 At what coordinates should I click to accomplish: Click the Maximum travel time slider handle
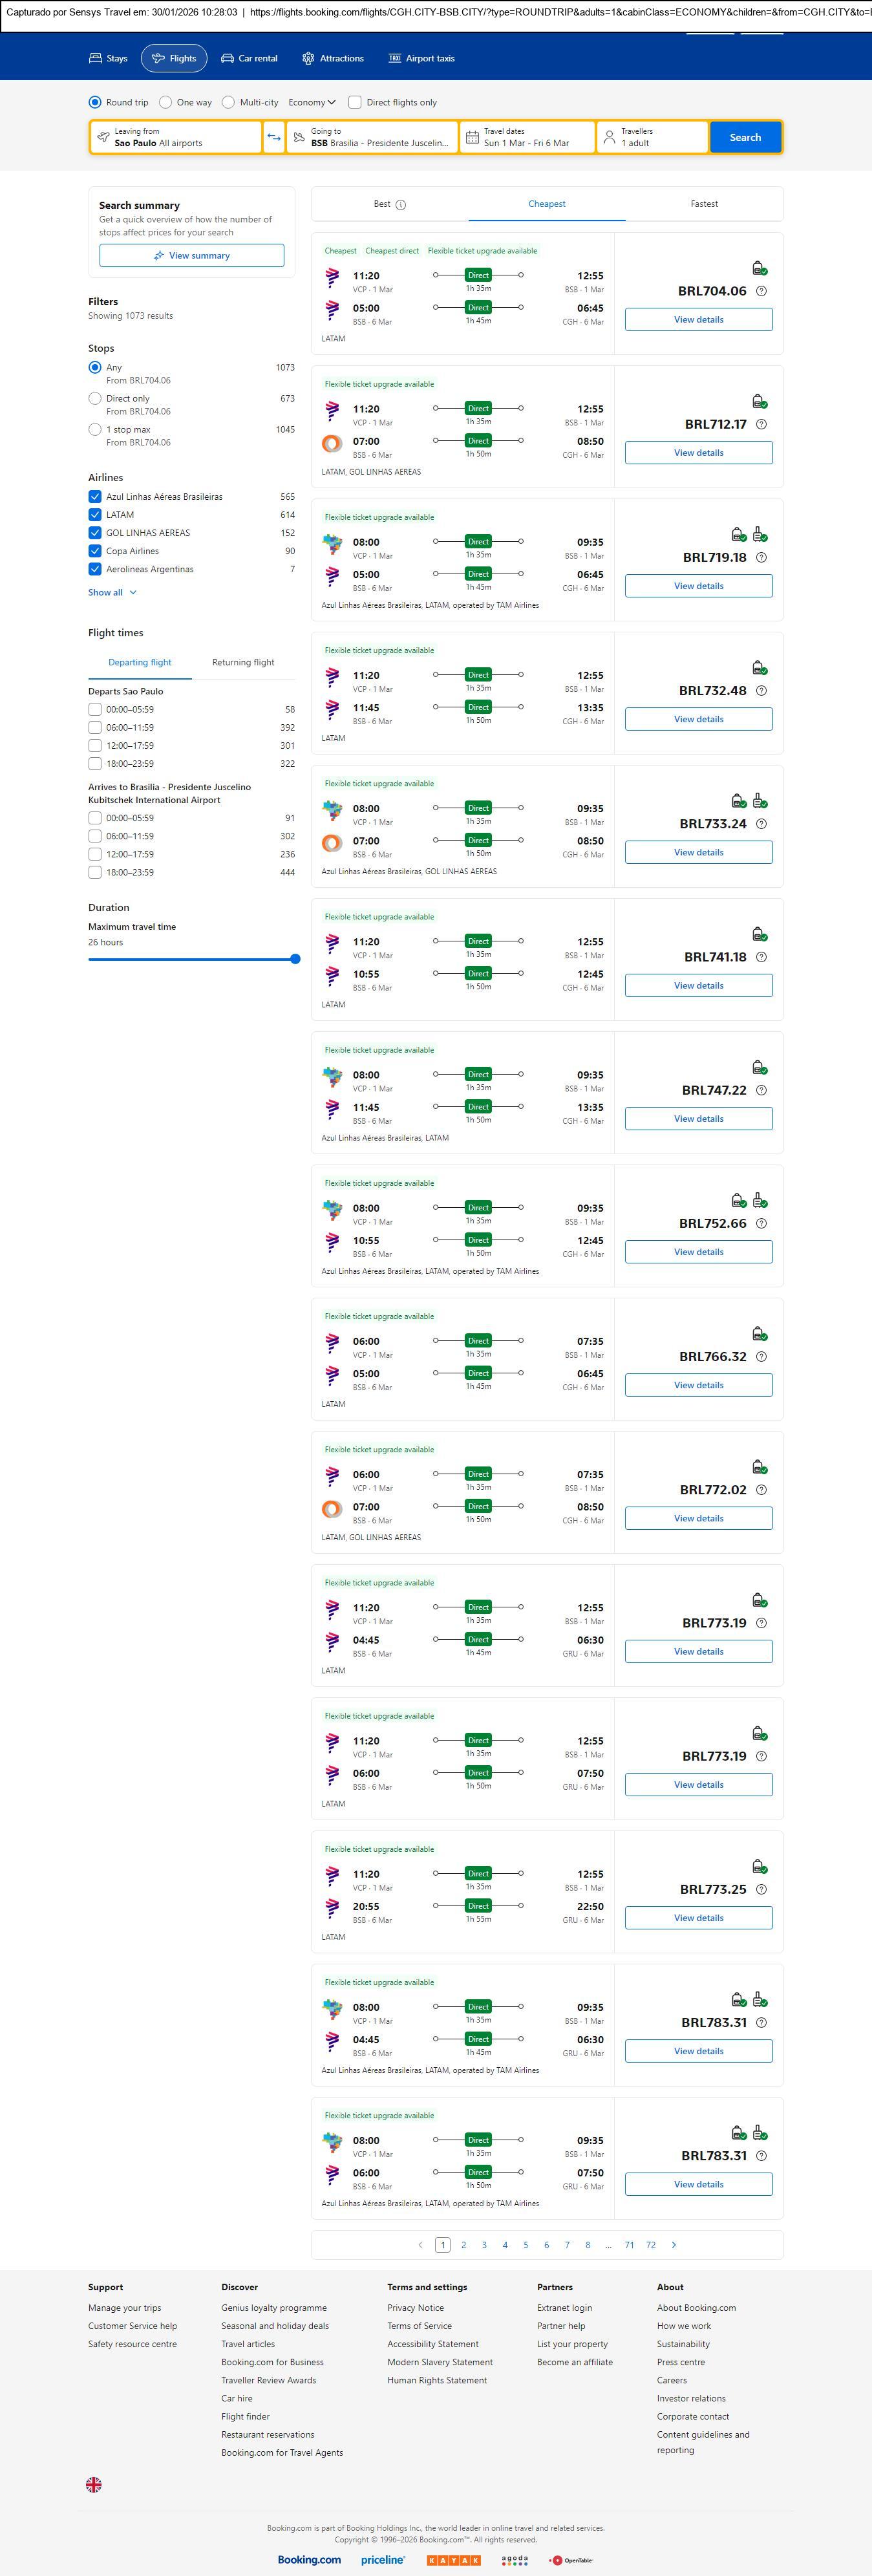[295, 959]
